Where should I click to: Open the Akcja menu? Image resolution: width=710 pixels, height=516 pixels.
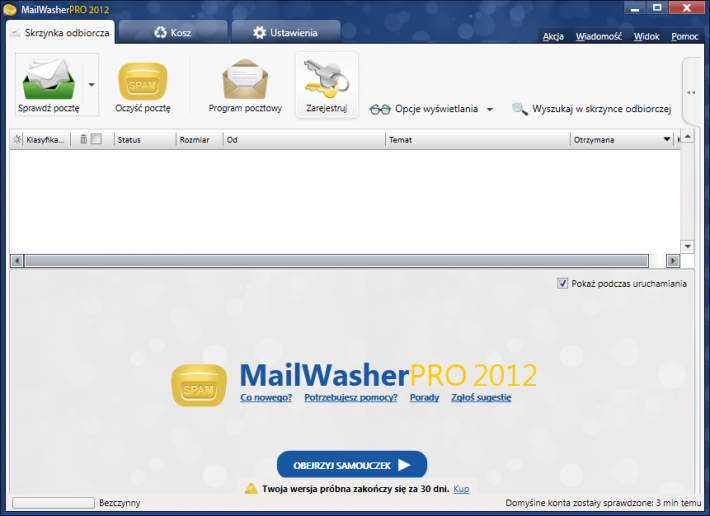tap(553, 36)
